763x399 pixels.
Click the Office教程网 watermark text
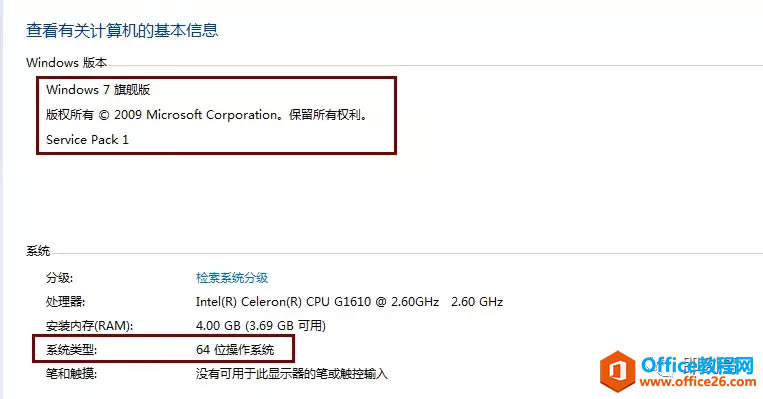(697, 365)
